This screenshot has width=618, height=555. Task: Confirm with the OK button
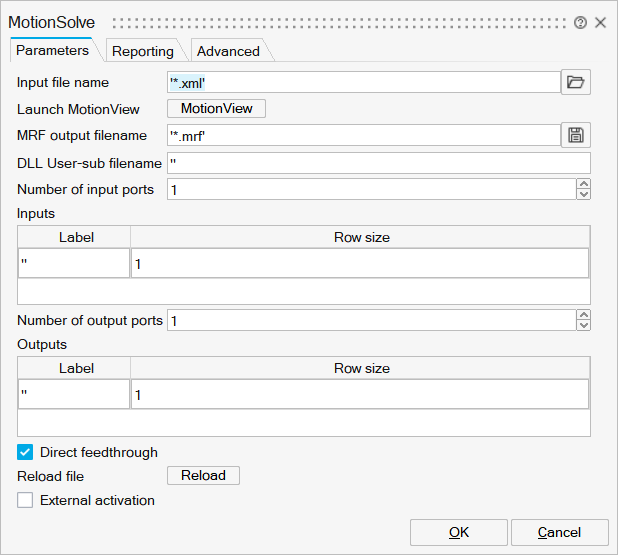(x=458, y=532)
